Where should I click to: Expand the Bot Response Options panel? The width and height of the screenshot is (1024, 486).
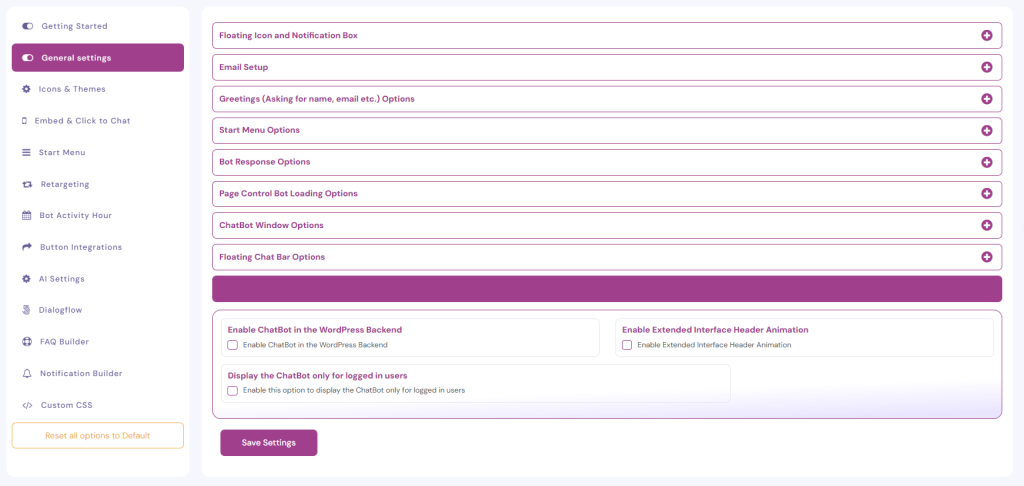(986, 162)
